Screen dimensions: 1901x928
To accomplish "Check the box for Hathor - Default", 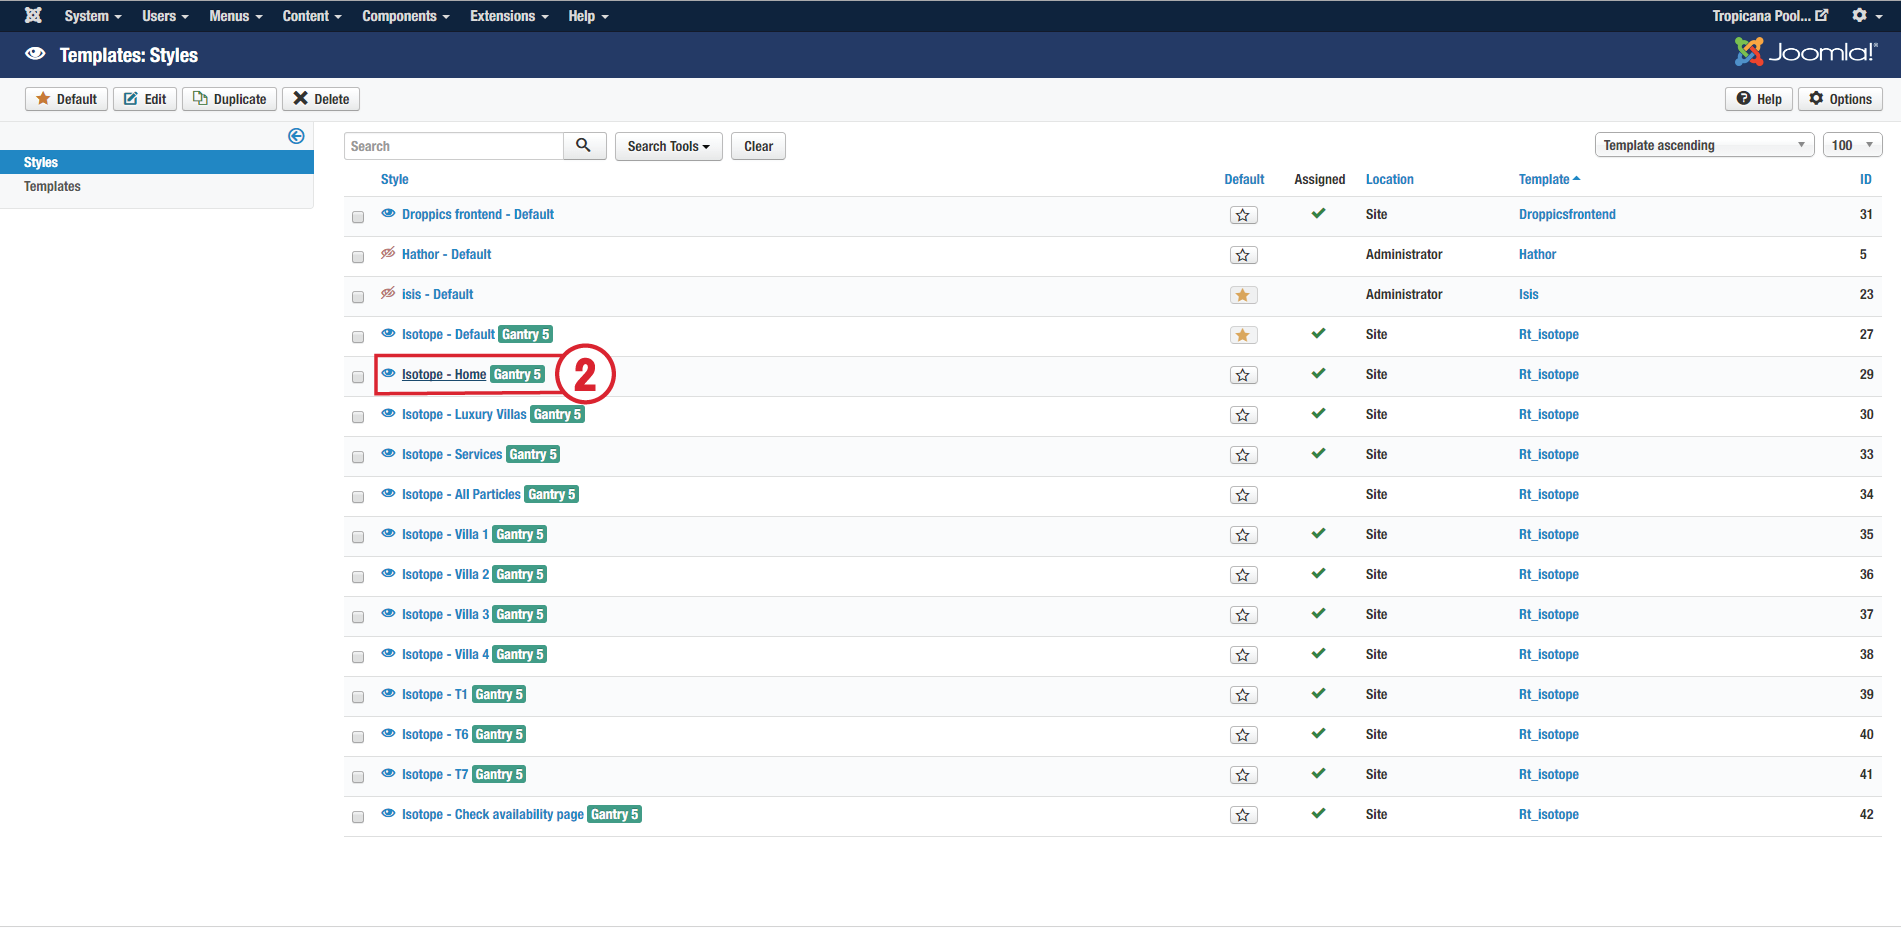I will click(x=358, y=257).
